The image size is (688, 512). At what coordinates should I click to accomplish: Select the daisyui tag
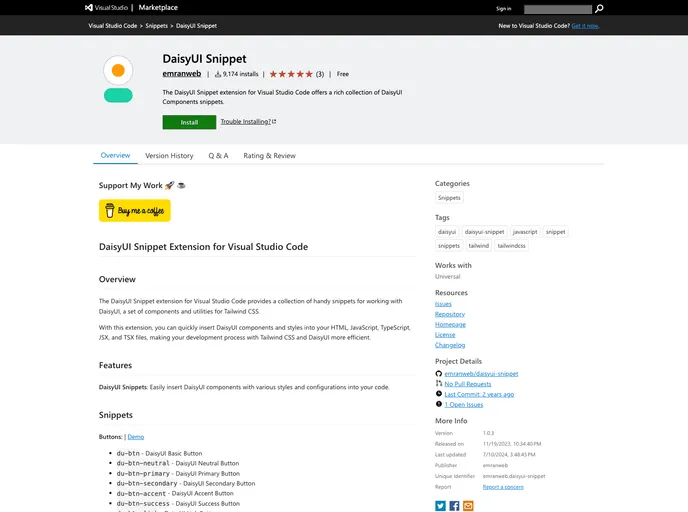point(447,232)
